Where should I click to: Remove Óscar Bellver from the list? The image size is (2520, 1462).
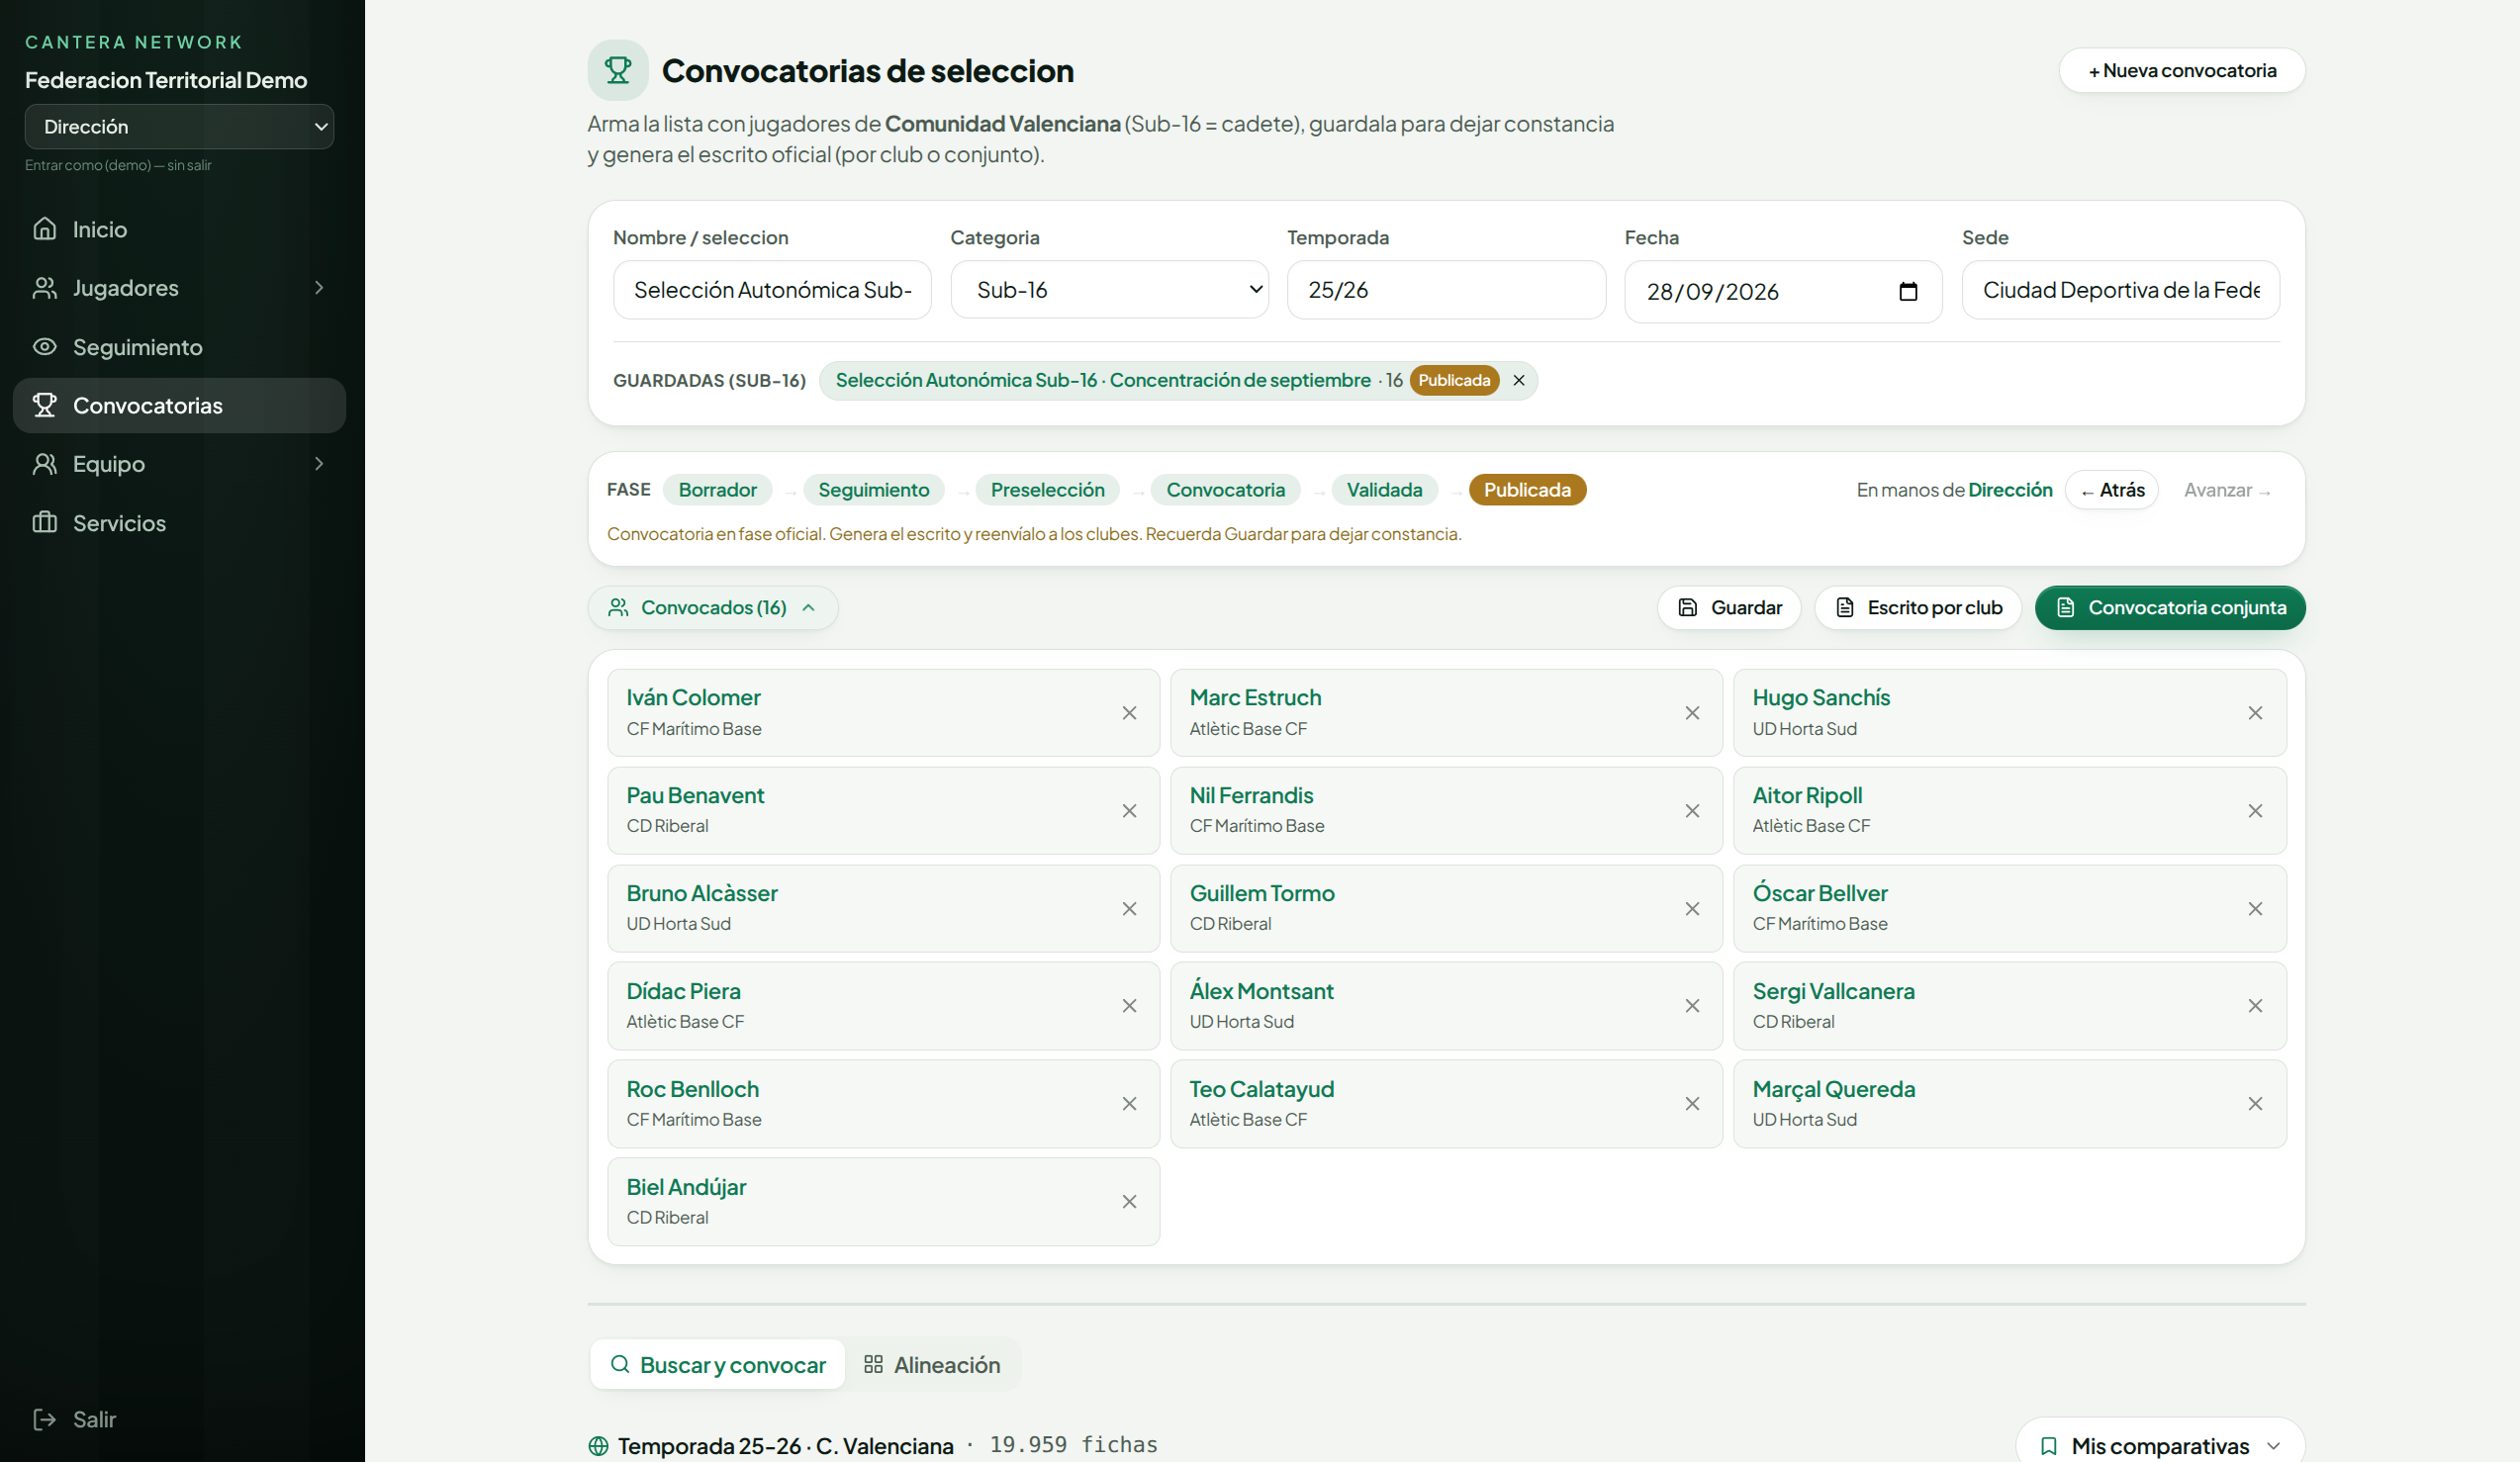click(2255, 909)
